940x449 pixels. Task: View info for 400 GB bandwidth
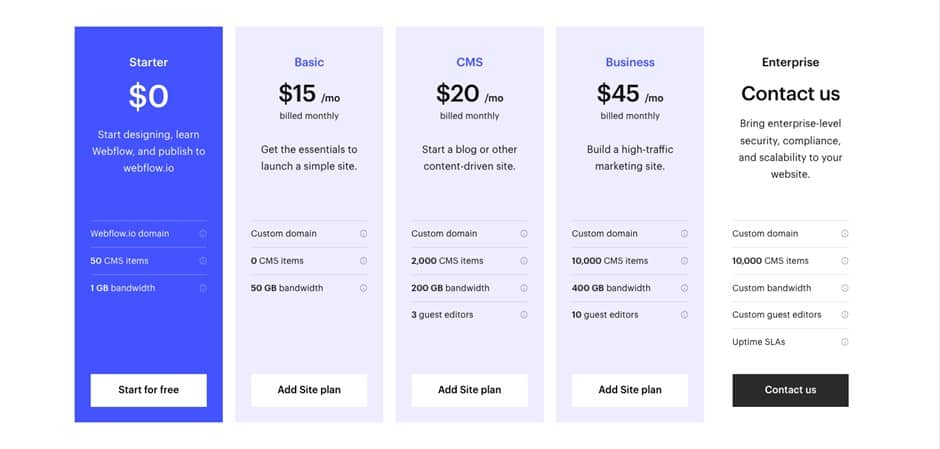(684, 288)
